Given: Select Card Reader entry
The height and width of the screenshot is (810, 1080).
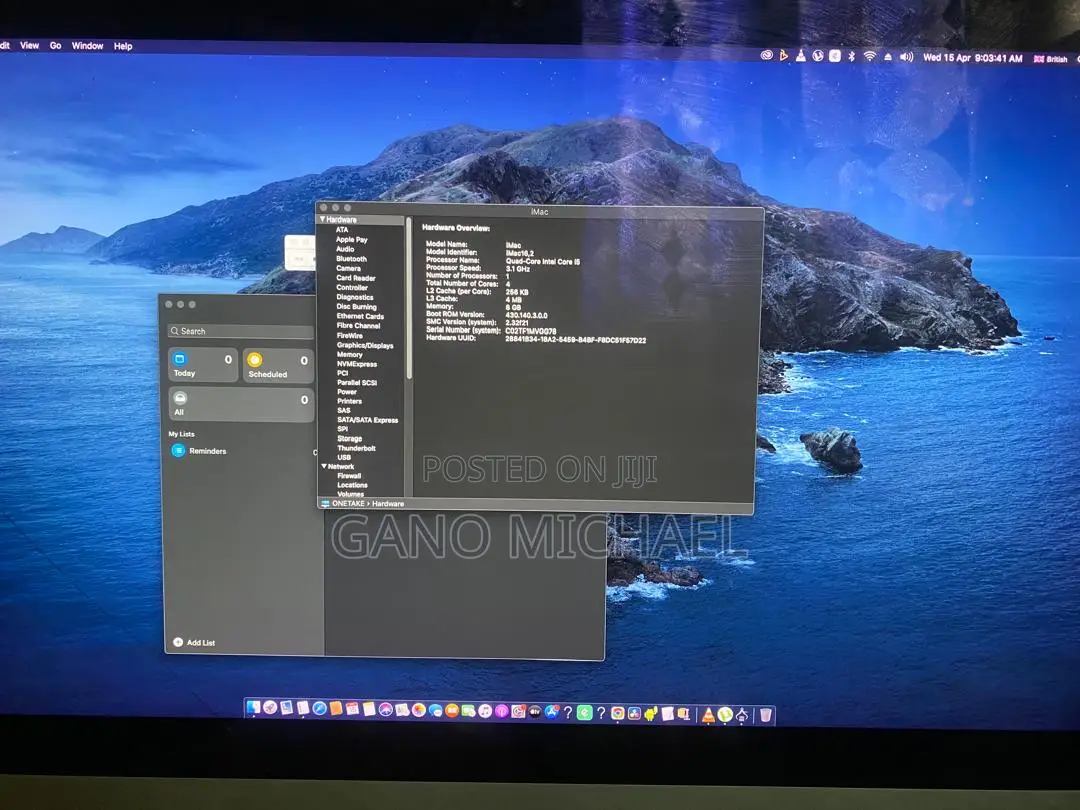Looking at the screenshot, I should pos(355,278).
